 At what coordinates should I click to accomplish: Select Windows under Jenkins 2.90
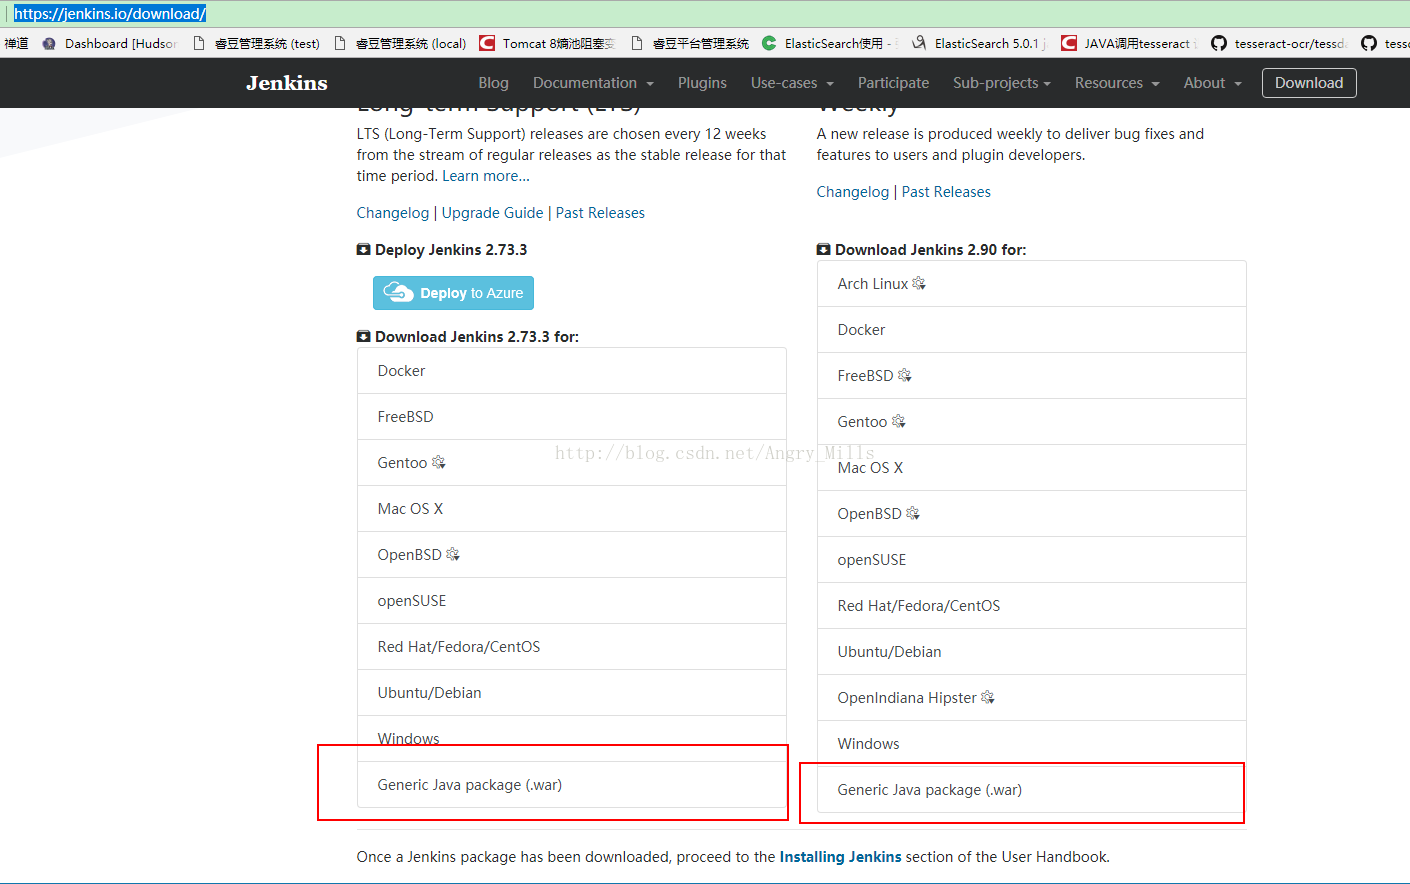click(x=1032, y=744)
